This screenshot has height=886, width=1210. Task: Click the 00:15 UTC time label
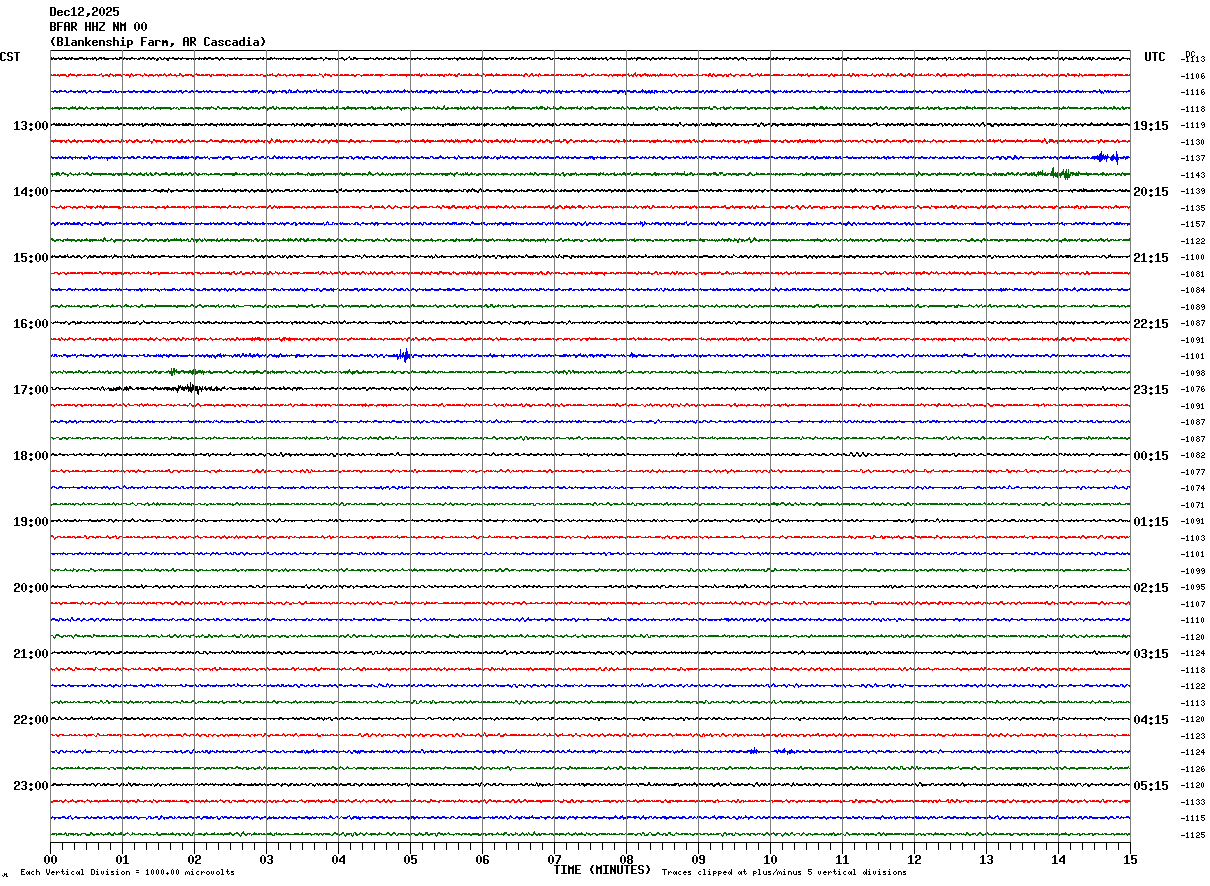coord(1151,456)
